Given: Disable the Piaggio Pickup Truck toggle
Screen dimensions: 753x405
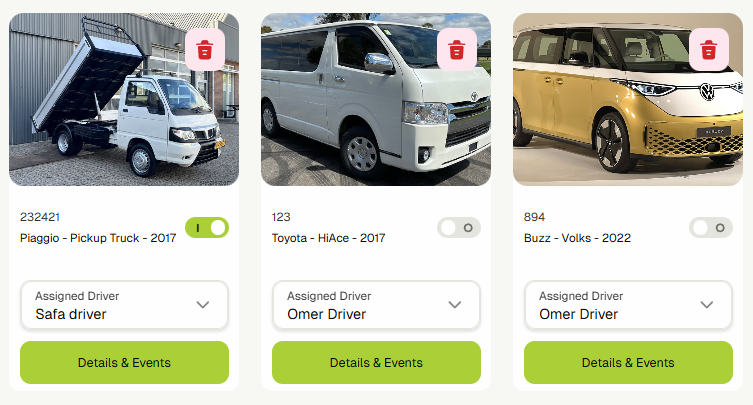Looking at the screenshot, I should point(207,228).
